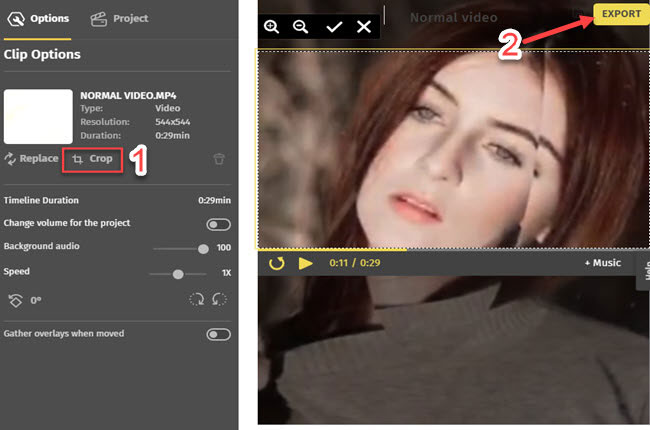Open the Crop tool

[92, 159]
